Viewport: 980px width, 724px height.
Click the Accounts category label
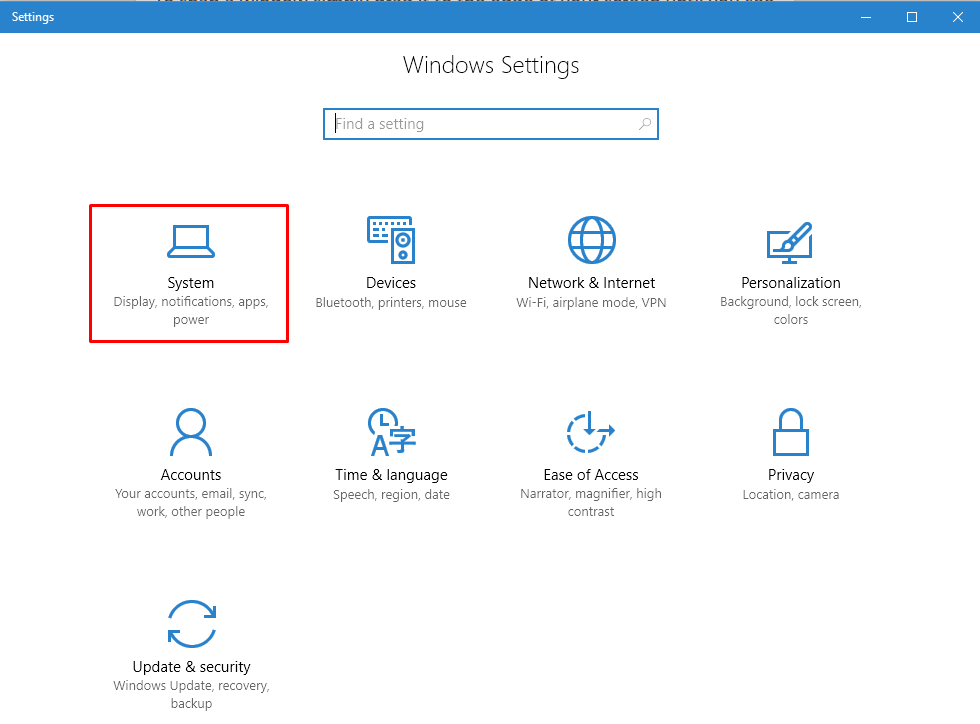[191, 475]
